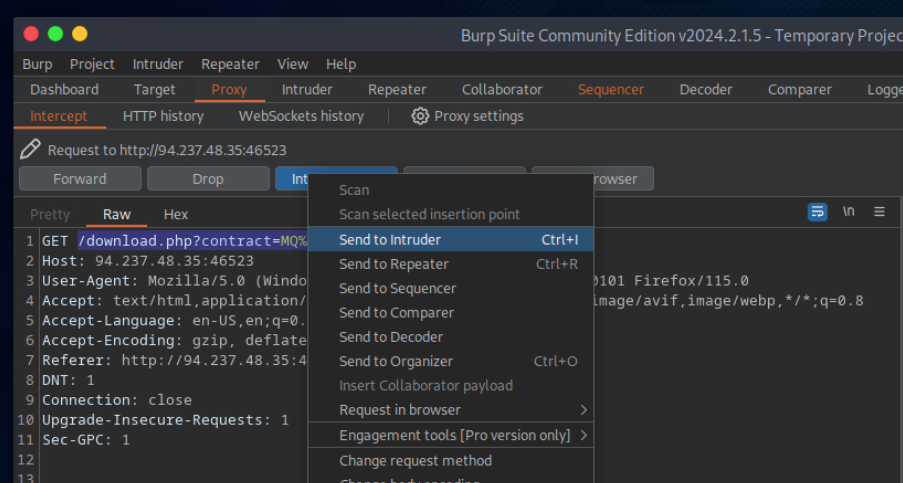This screenshot has width=903, height=483.
Task: Click the yellow macOS minimize button
Action: click(x=55, y=34)
